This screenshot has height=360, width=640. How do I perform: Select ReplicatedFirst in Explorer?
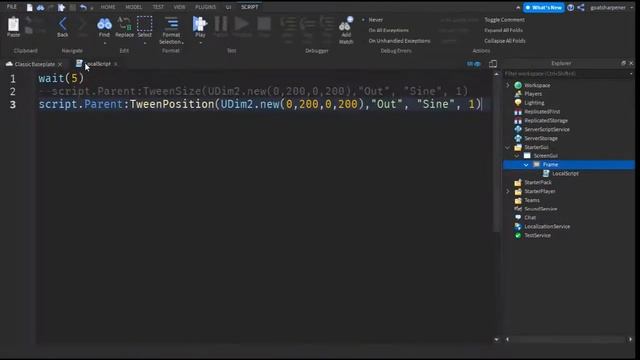542,111
